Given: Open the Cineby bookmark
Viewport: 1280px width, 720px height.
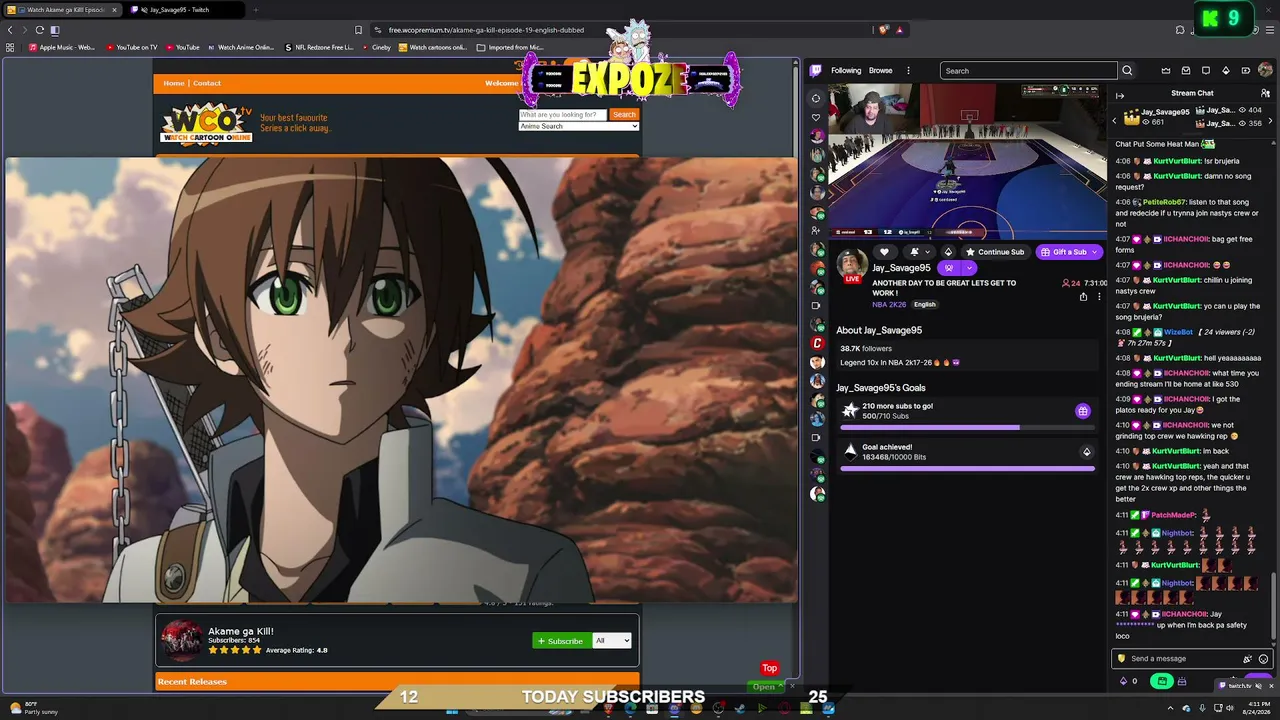Looking at the screenshot, I should tap(376, 47).
